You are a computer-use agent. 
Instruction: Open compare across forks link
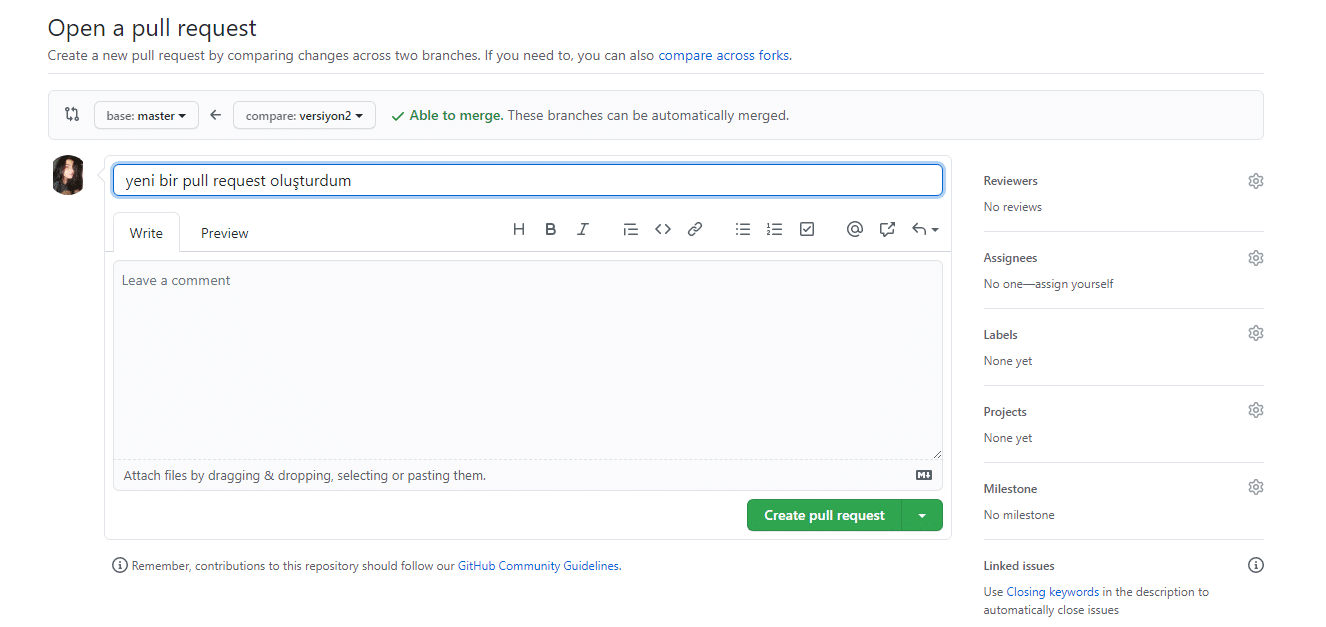click(x=723, y=56)
